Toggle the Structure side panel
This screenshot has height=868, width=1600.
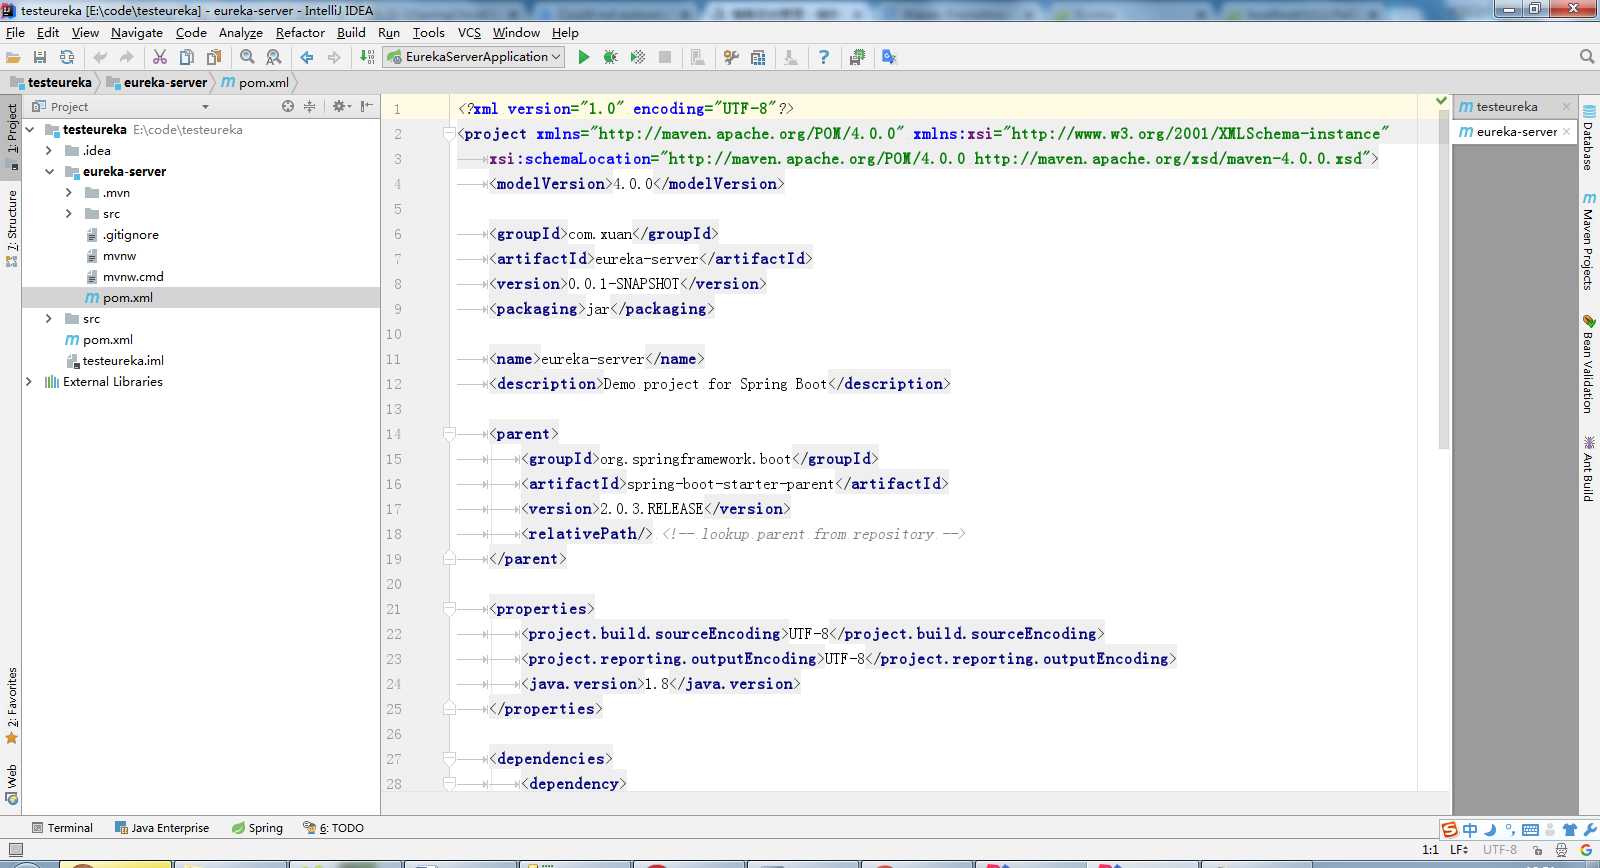tap(12, 228)
